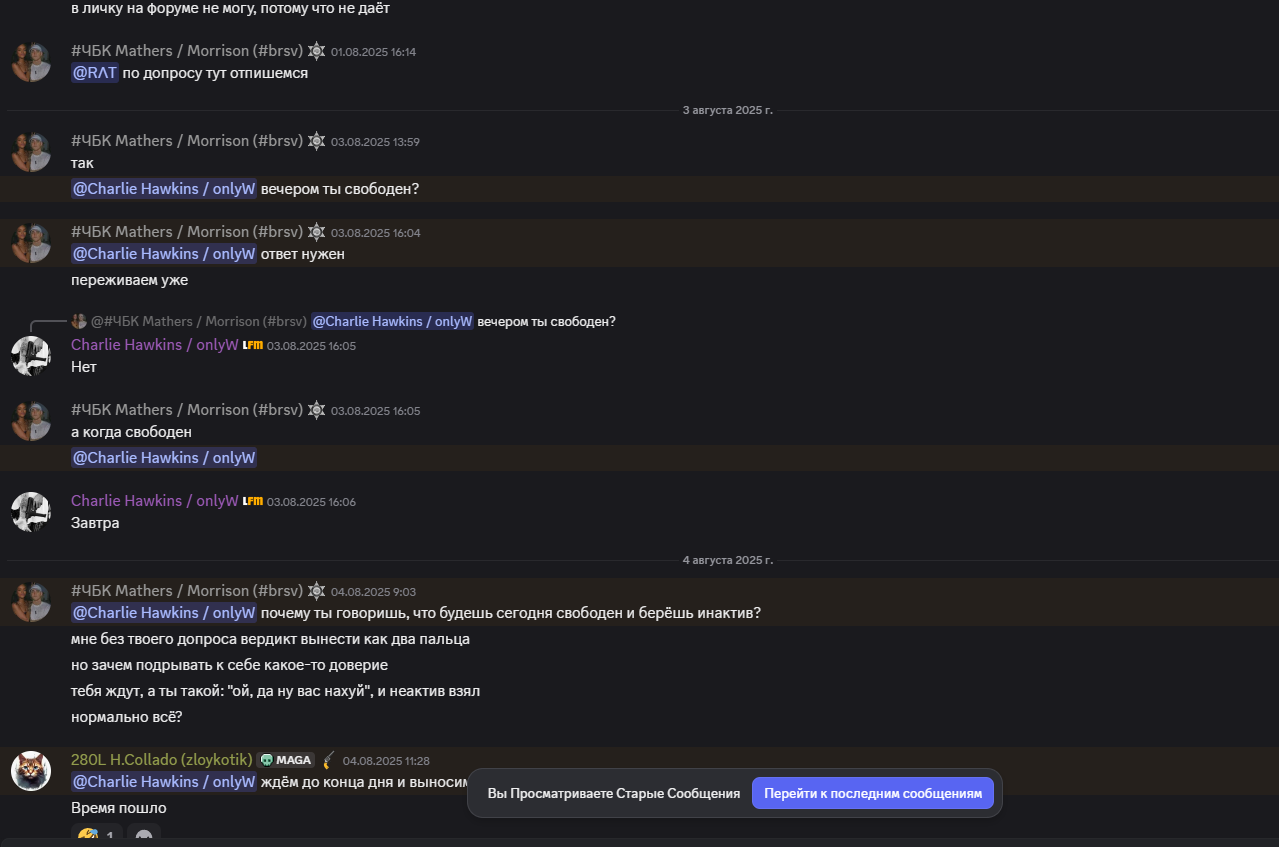Click timestamp 04.08.2025 9:03

(373, 592)
